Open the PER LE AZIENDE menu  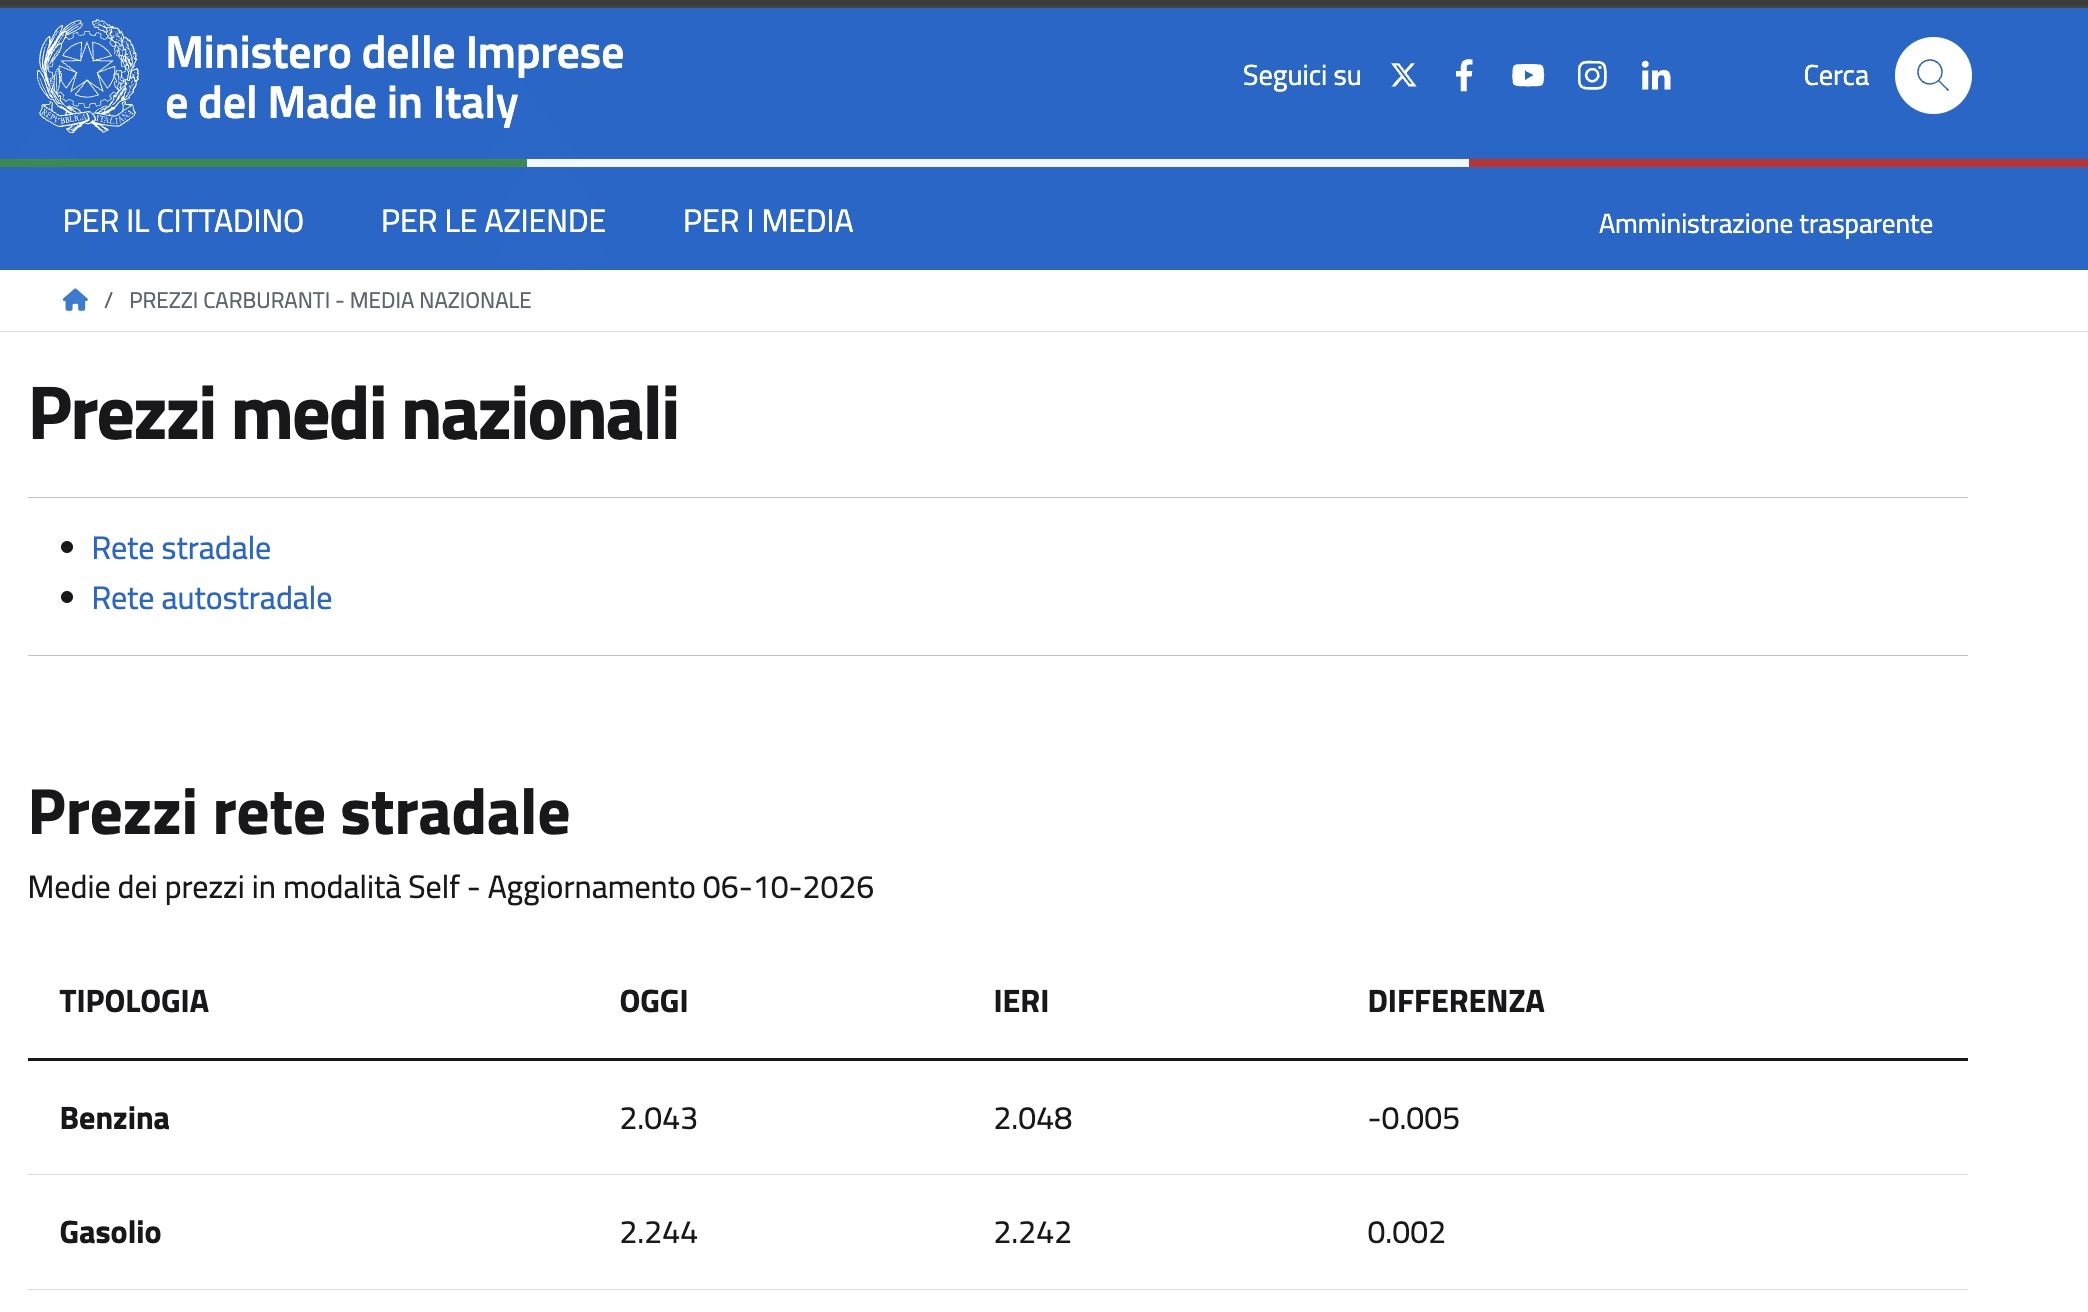click(x=493, y=221)
